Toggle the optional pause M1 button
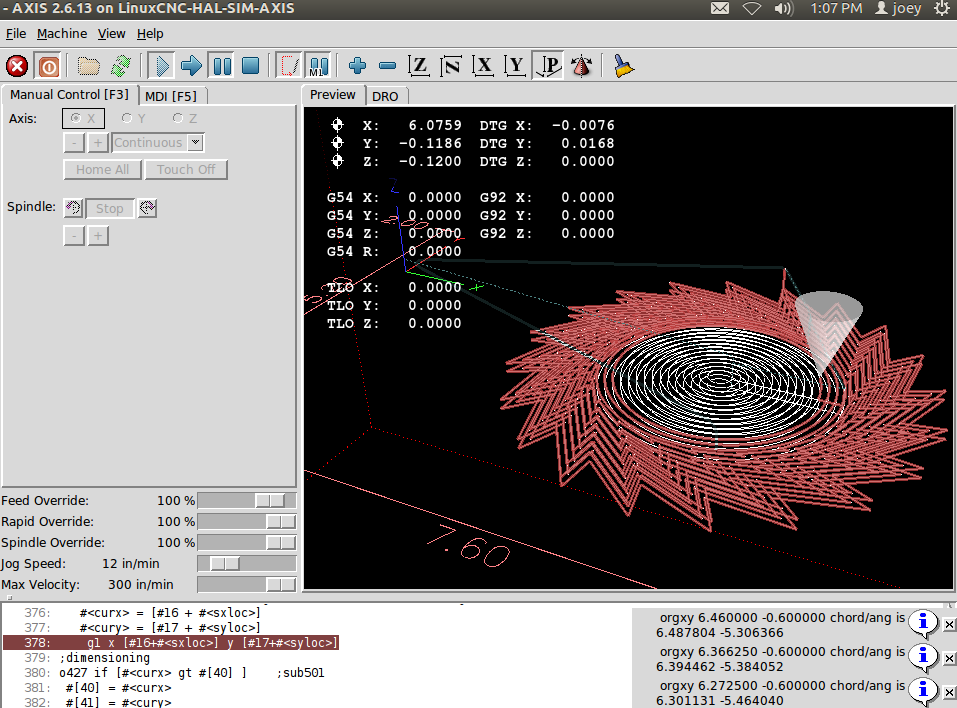Image resolution: width=957 pixels, height=708 pixels. pyautogui.click(x=318, y=67)
